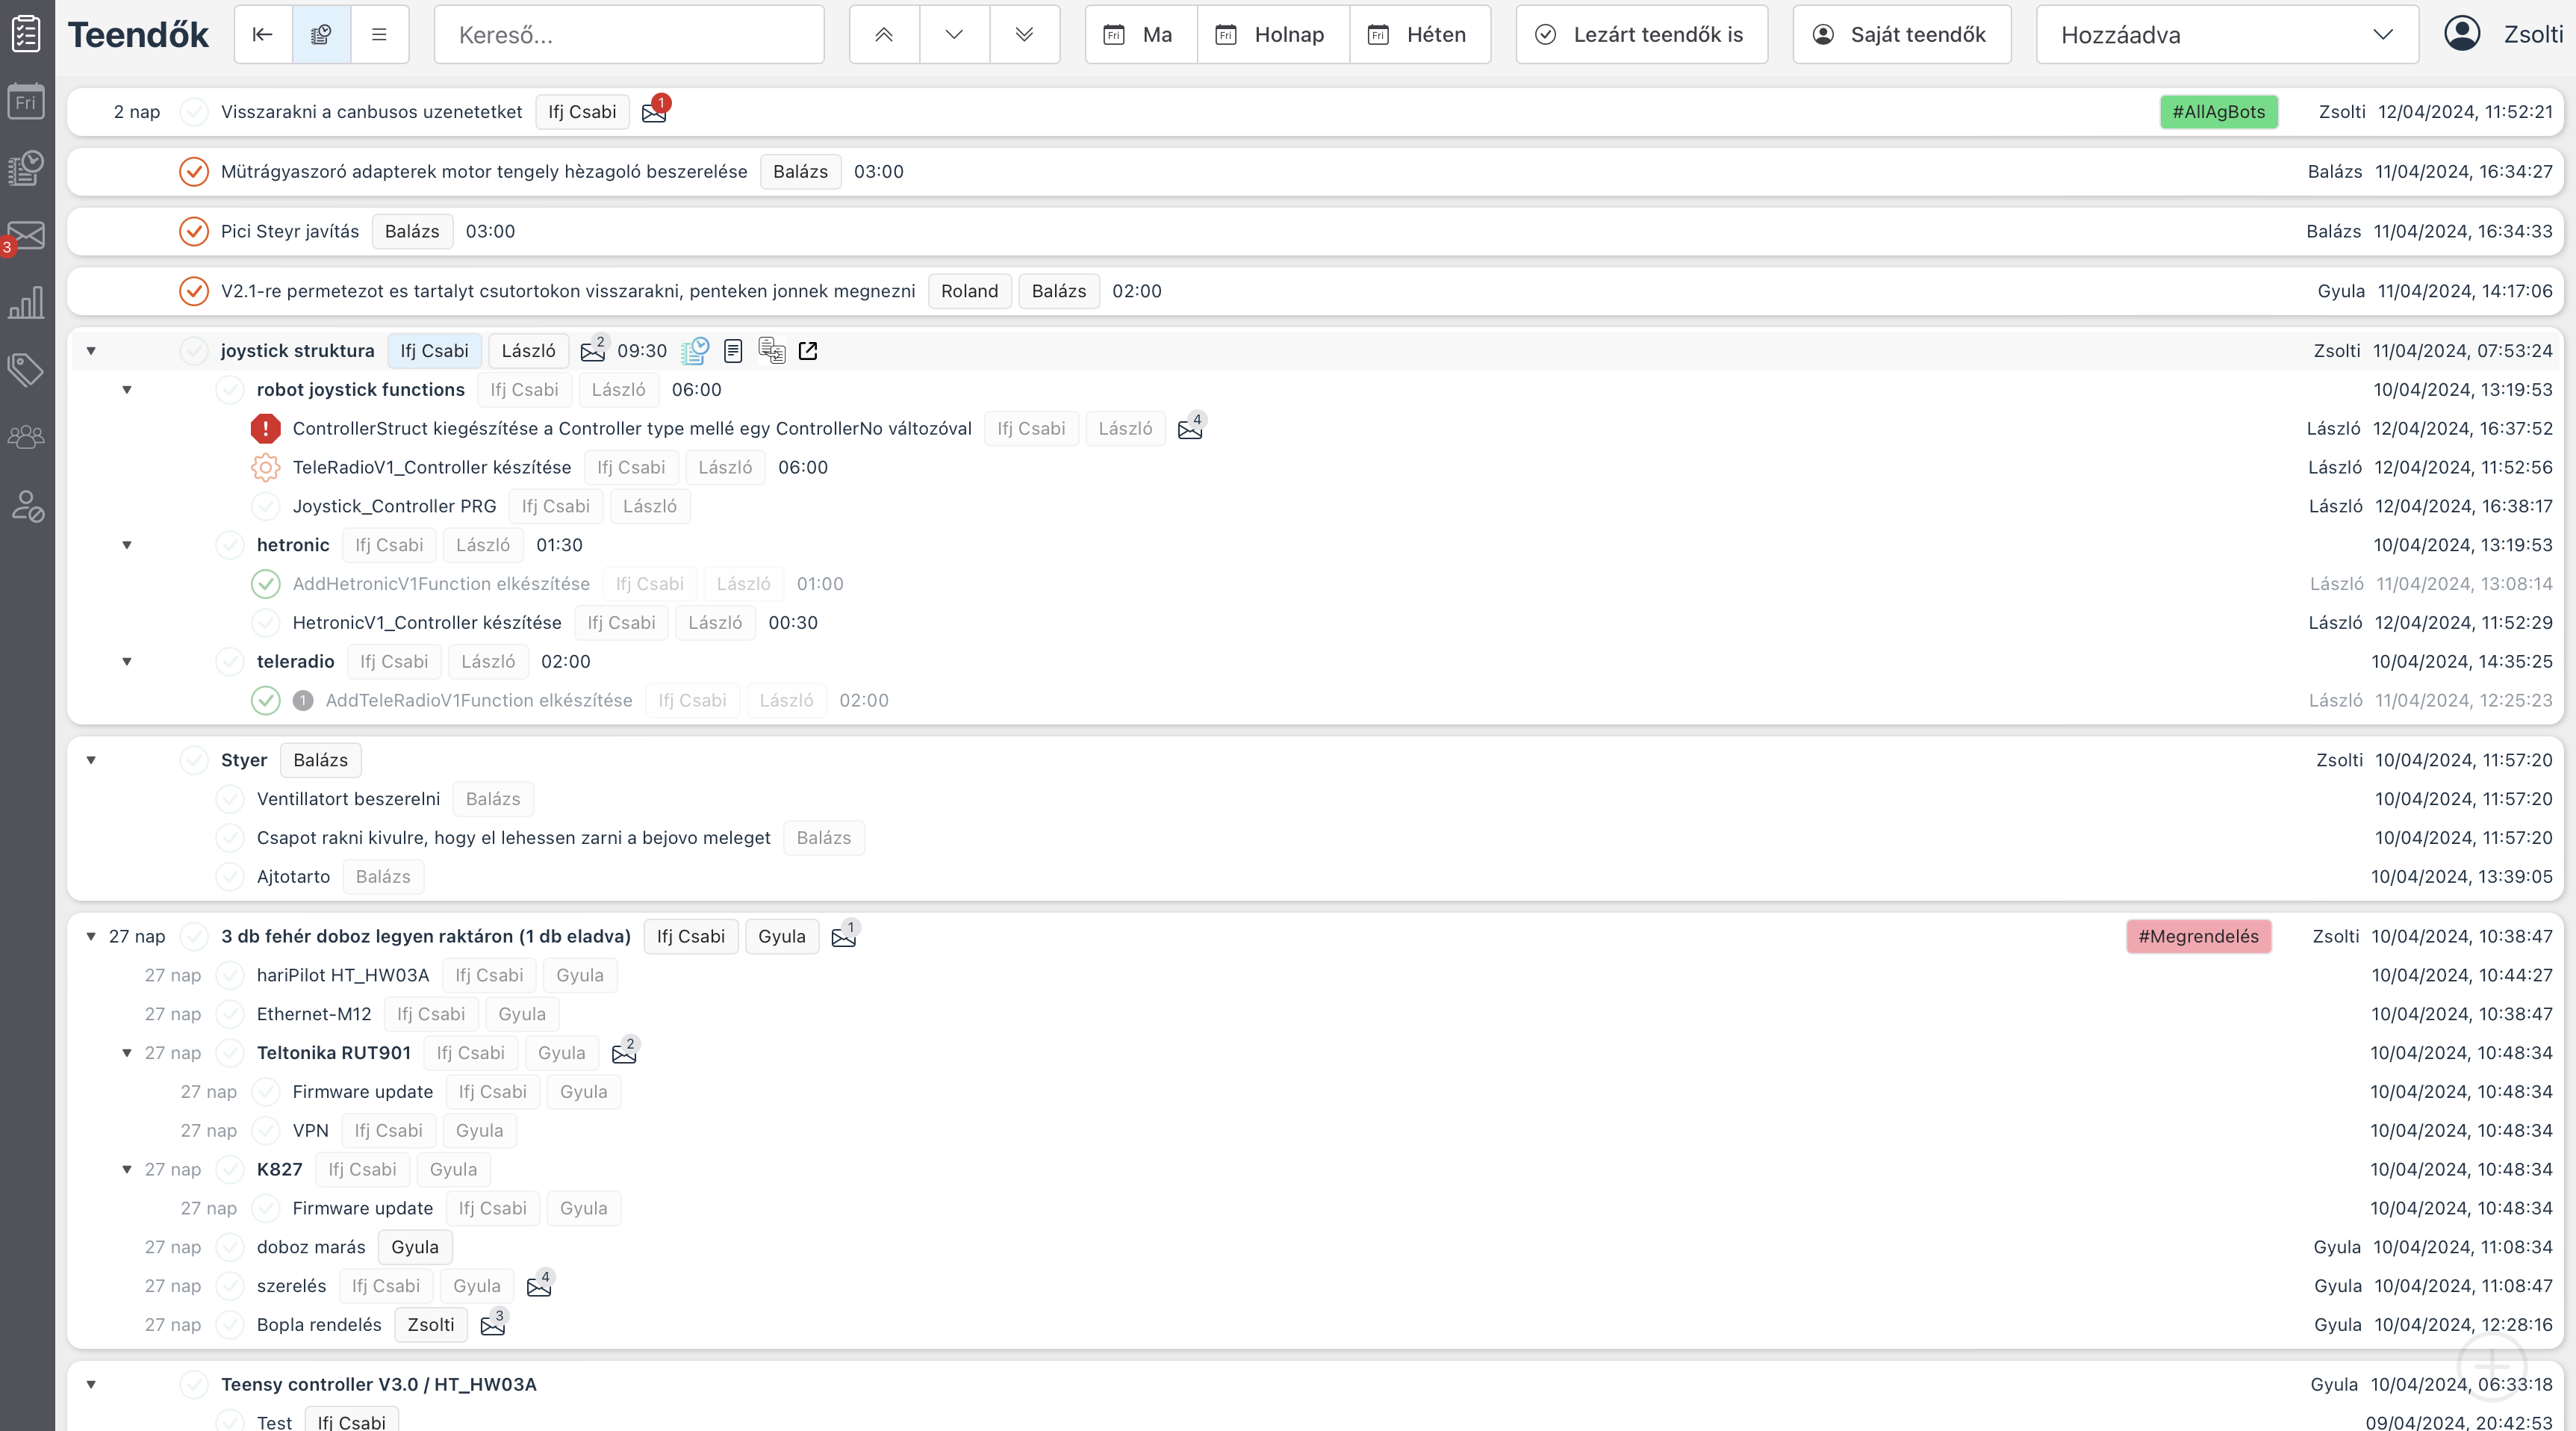This screenshot has height=1431, width=2576.
Task: Open the messages envelope in left sidebar
Action: pyautogui.click(x=26, y=236)
